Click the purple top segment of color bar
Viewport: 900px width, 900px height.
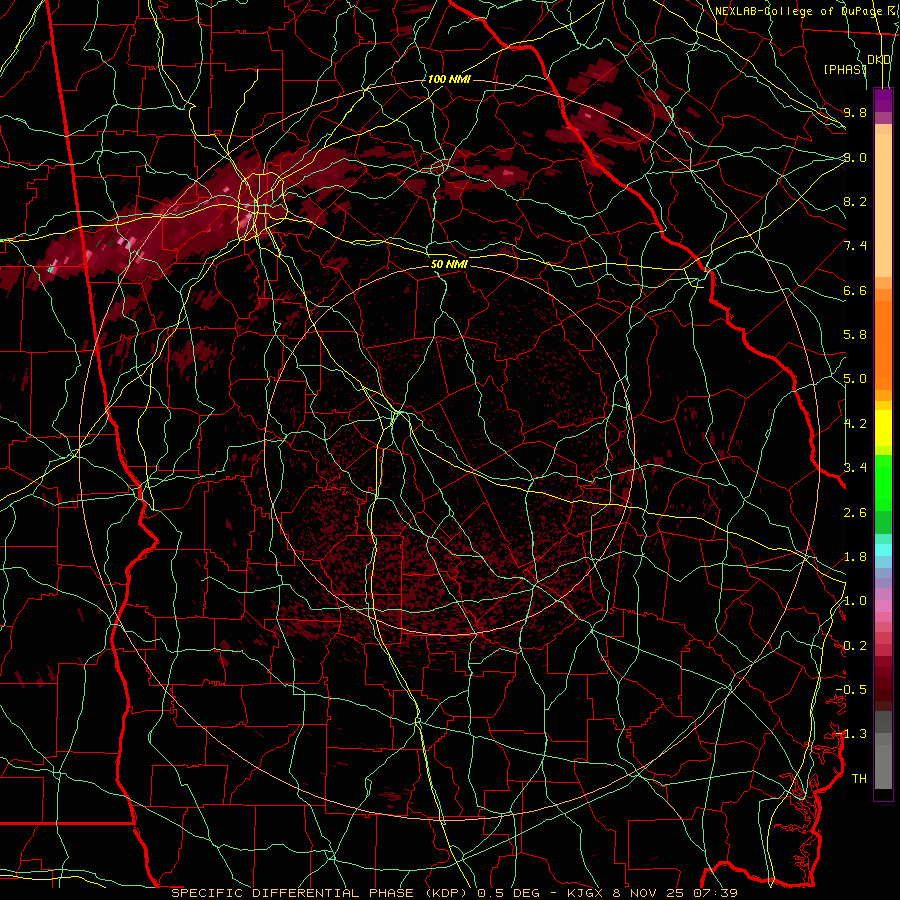[x=883, y=100]
